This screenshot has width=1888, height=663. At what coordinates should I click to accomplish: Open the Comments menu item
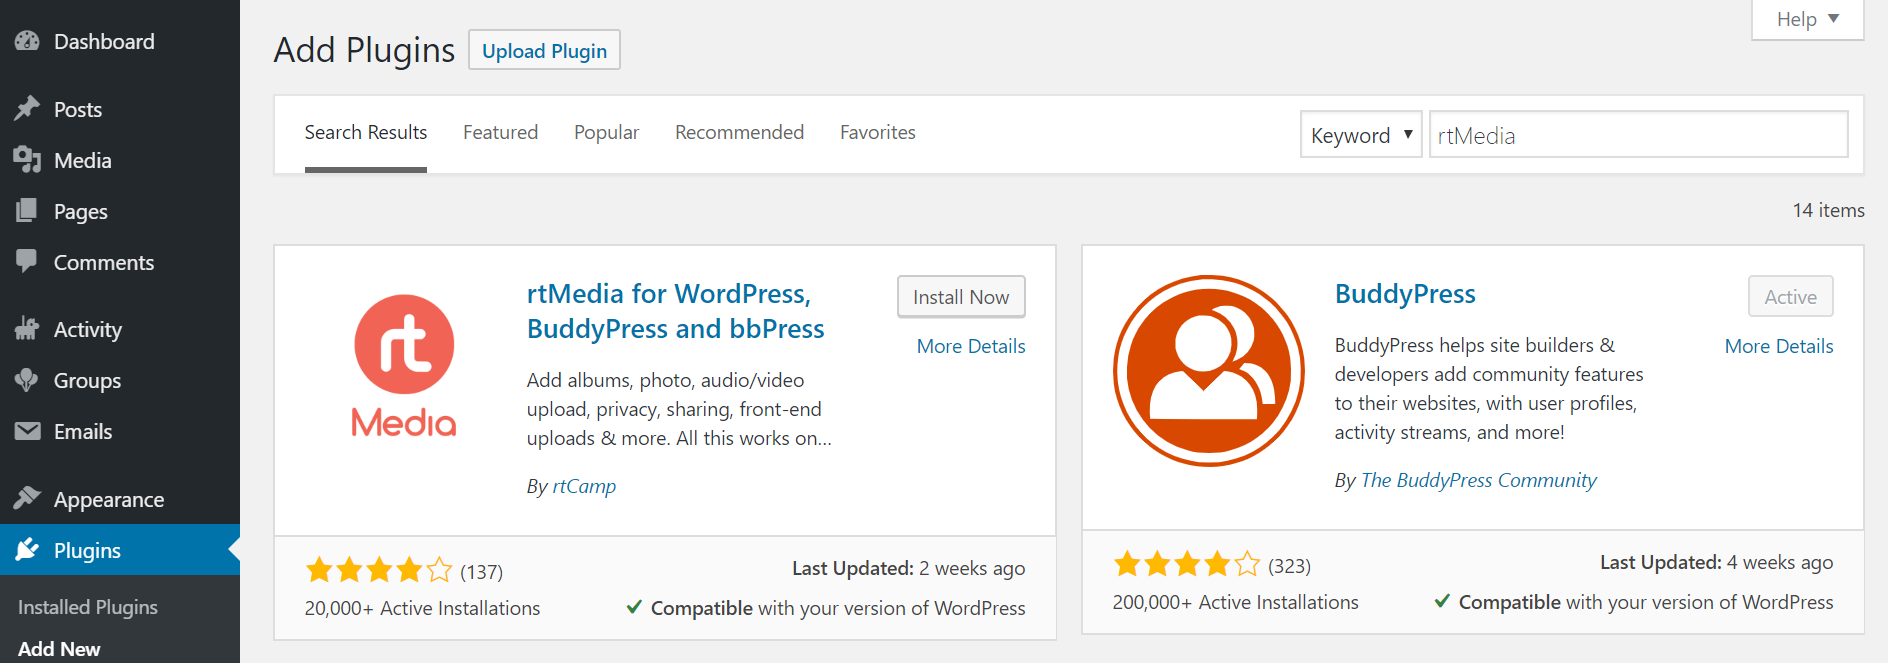[x=120, y=262]
